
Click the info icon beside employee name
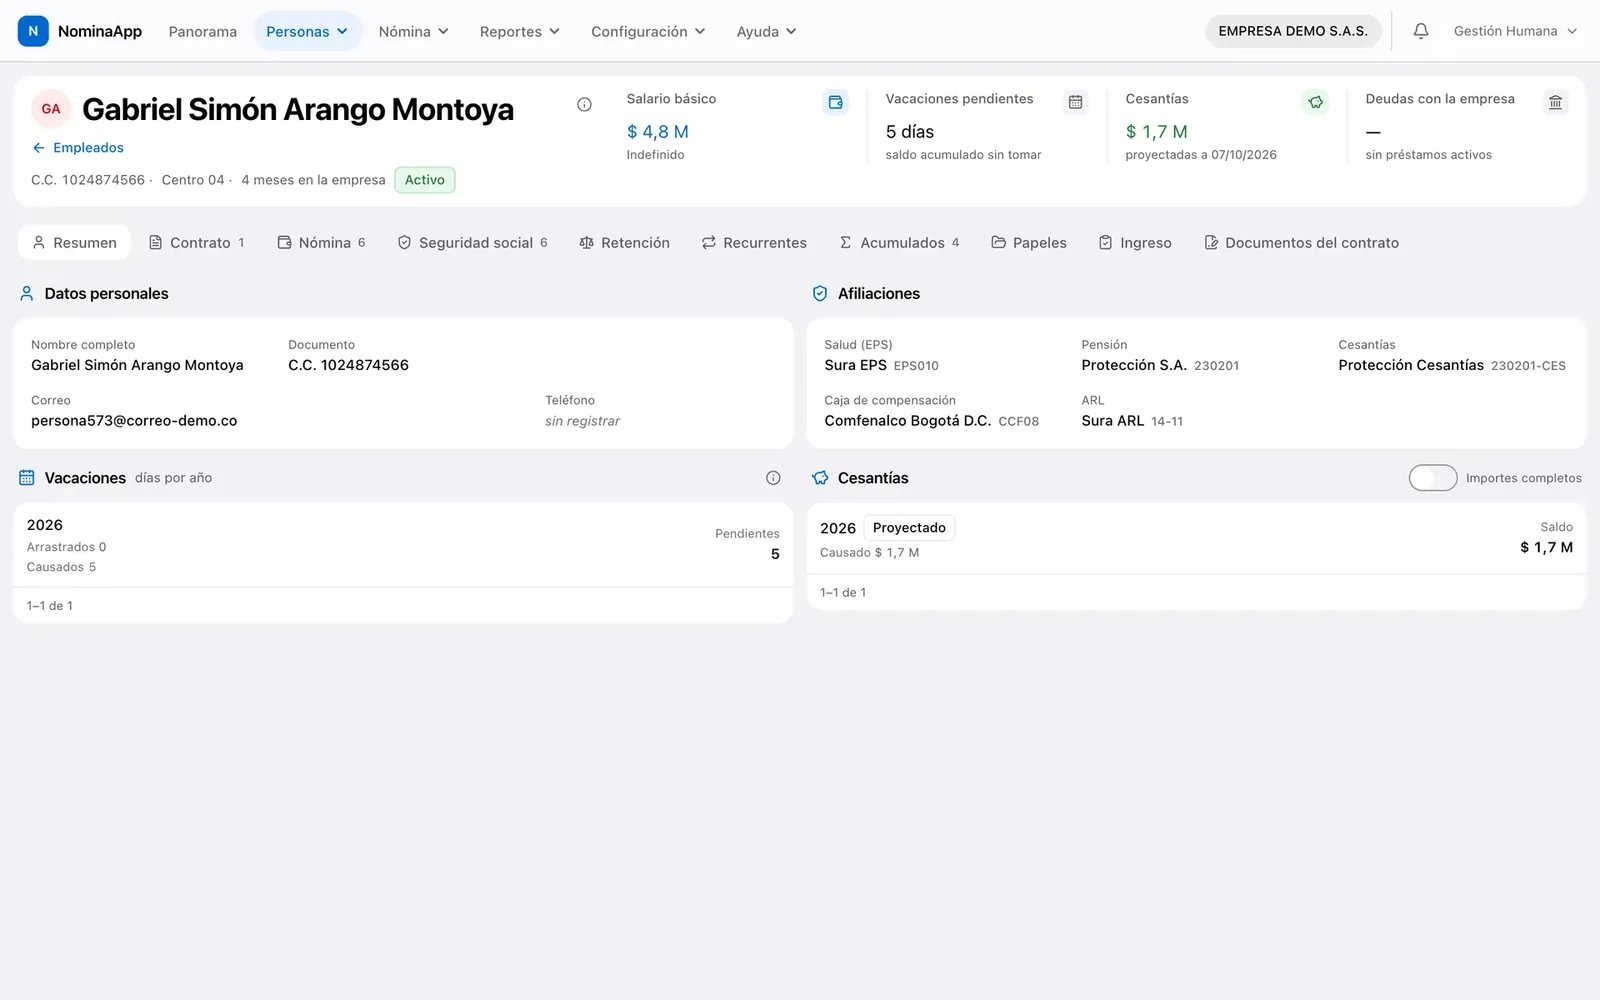pos(584,105)
